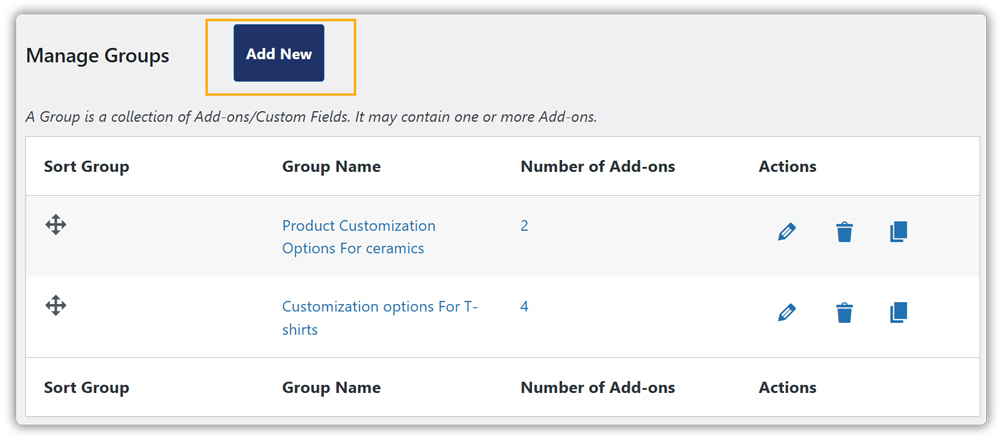
Task: Click the Manage Groups heading
Action: click(x=98, y=56)
